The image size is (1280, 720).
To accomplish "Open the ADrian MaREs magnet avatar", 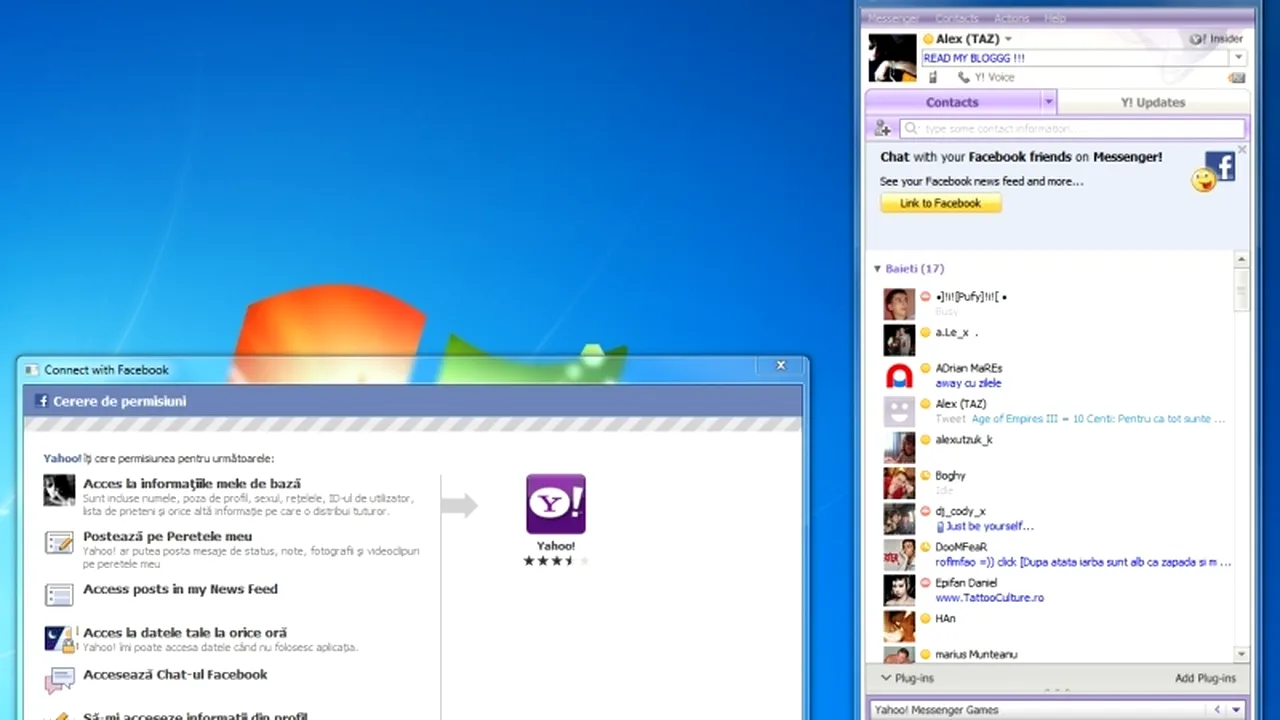I will click(899, 376).
